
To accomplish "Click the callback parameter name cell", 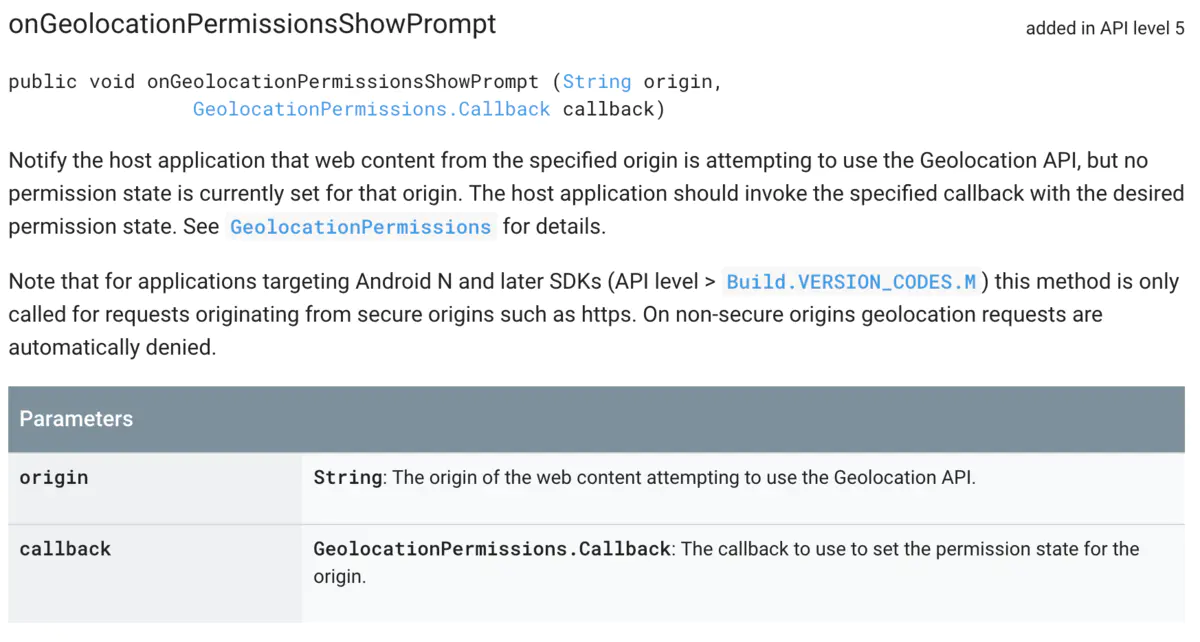I will pos(155,574).
